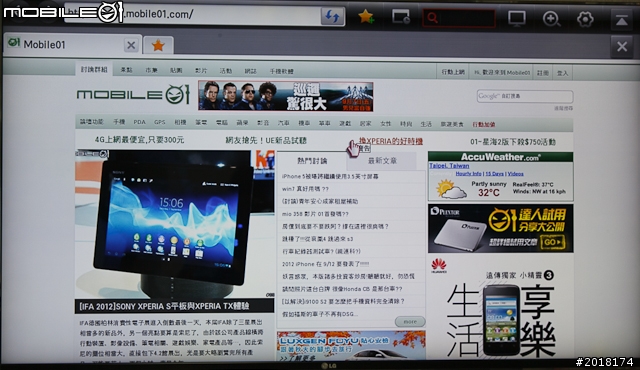Open the '2012 iPhone 在 9/12' topic
The image size is (640, 370).
tap(325, 264)
